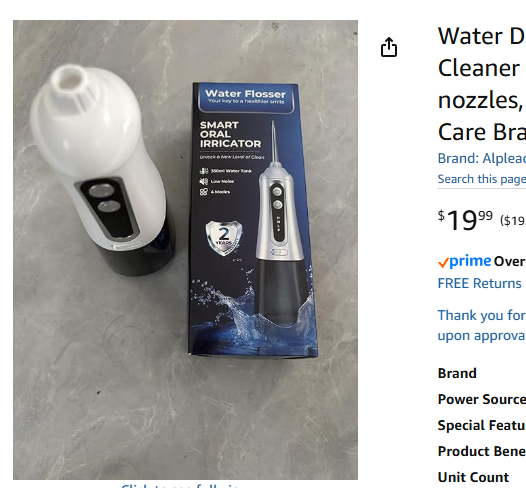Click the Product Benefits attribute label
The width and height of the screenshot is (526, 488).
482,451
